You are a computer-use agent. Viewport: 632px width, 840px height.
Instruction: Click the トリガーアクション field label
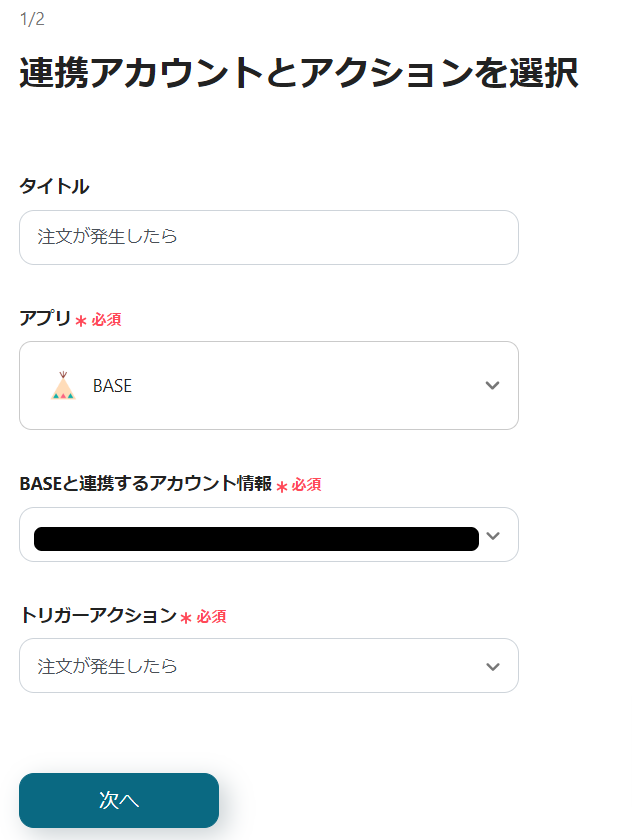98,616
